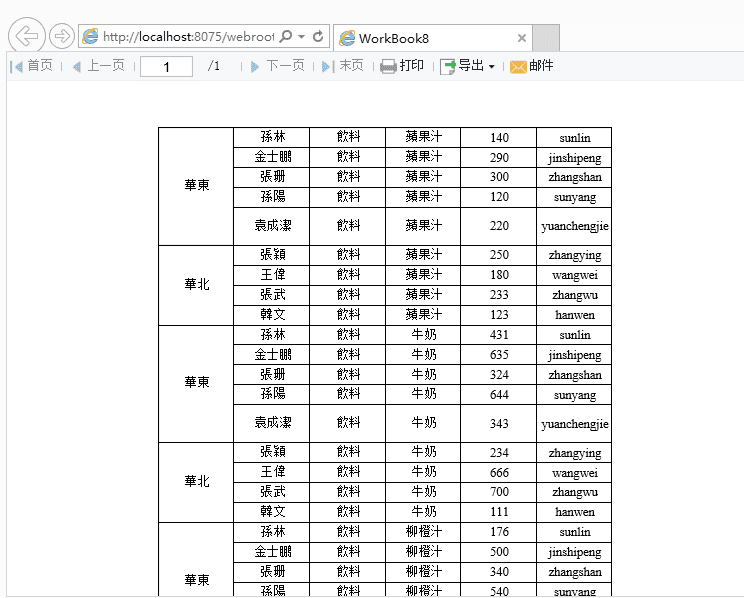Screen dimensions: 744x598
Task: Click yuanchengjie in the 343 row
Action: click(x=575, y=424)
